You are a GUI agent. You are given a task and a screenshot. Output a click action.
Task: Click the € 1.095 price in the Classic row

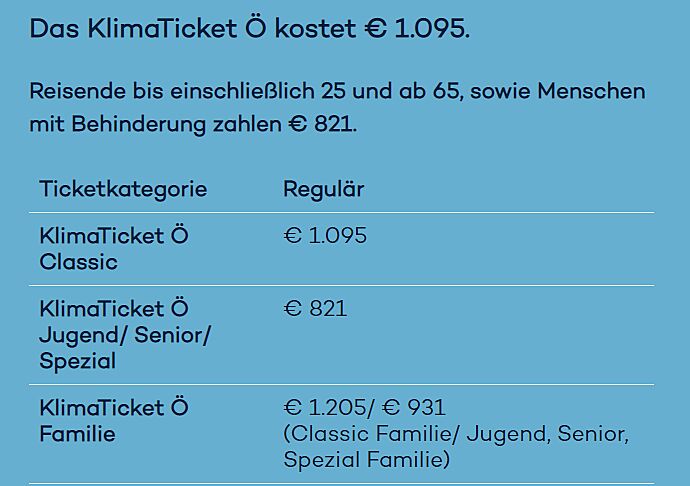(325, 236)
